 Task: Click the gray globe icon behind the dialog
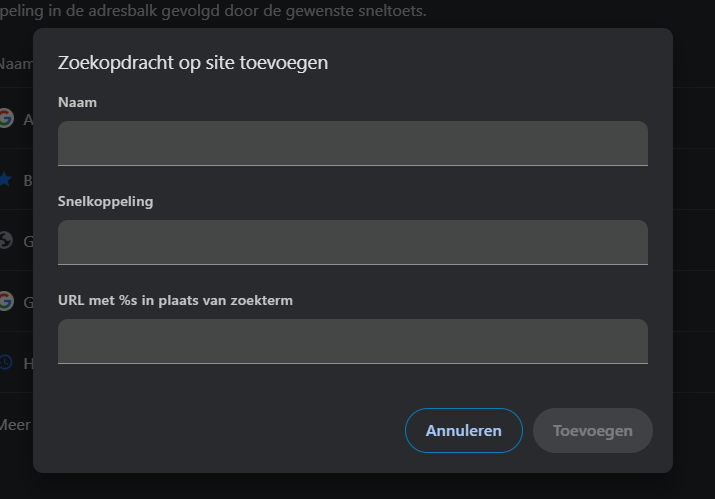tap(5, 240)
